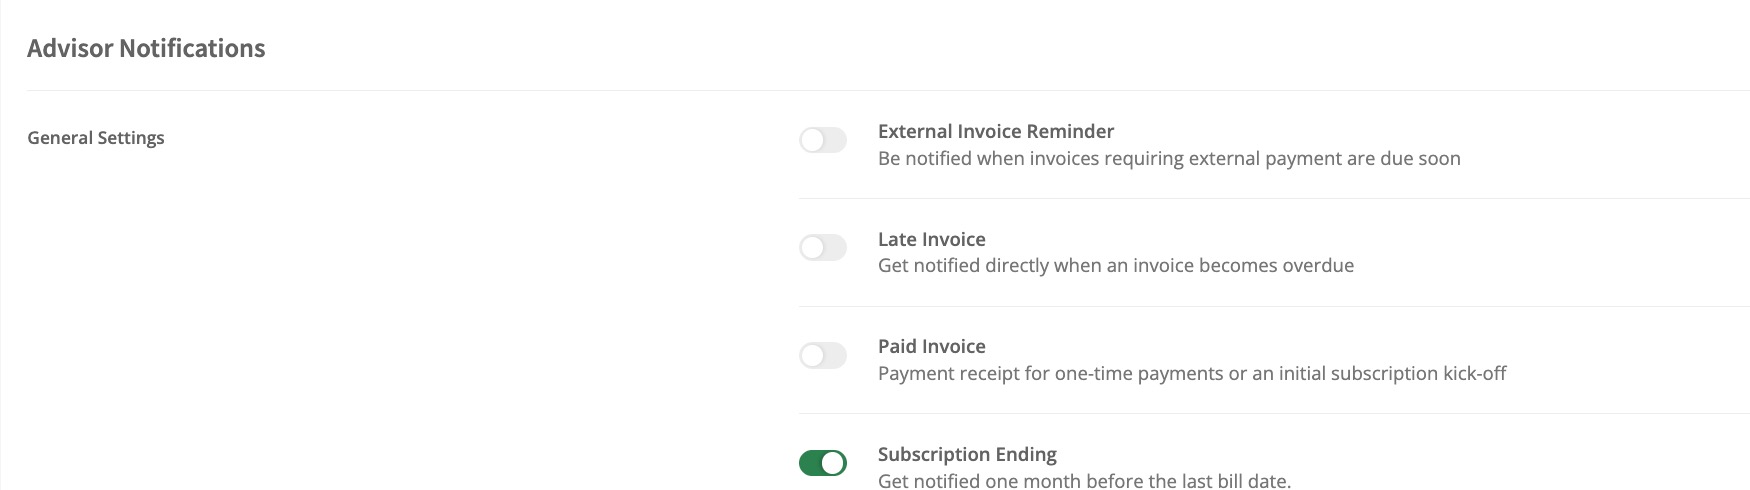This screenshot has width=1750, height=490.
Task: Click the one-time payments receipt description
Action: 1192,373
